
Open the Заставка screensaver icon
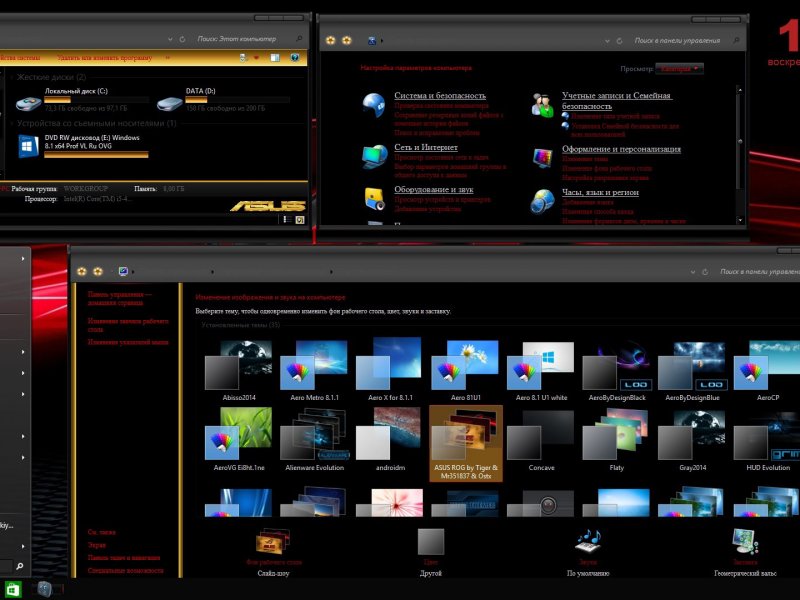point(745,541)
